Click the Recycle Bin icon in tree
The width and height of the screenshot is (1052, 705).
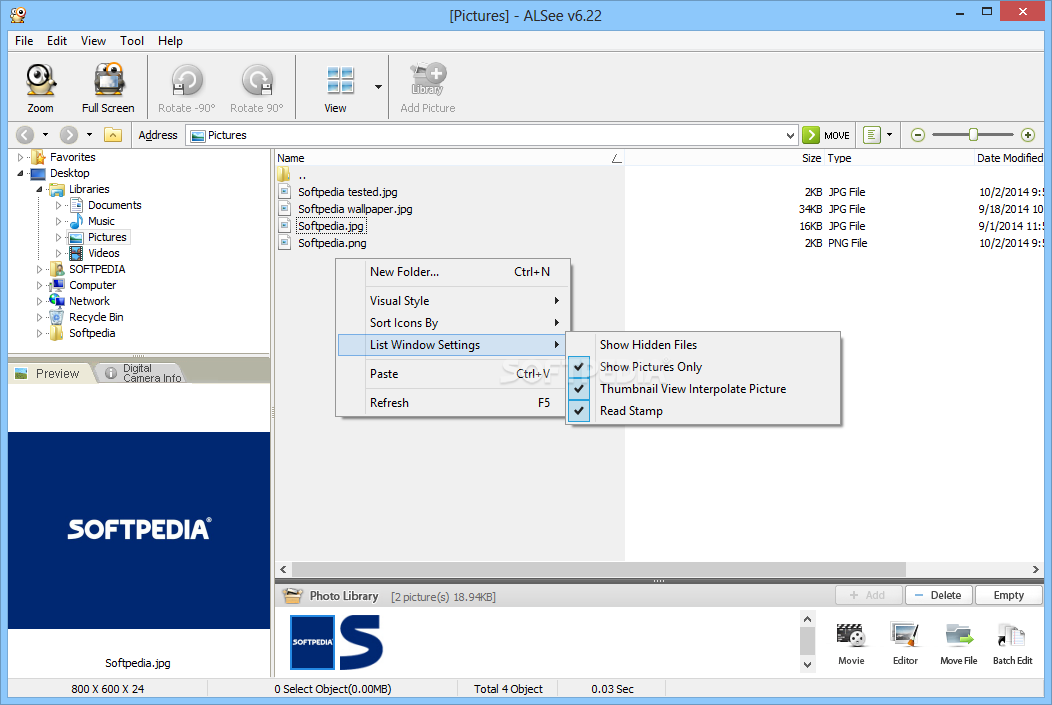[x=58, y=317]
